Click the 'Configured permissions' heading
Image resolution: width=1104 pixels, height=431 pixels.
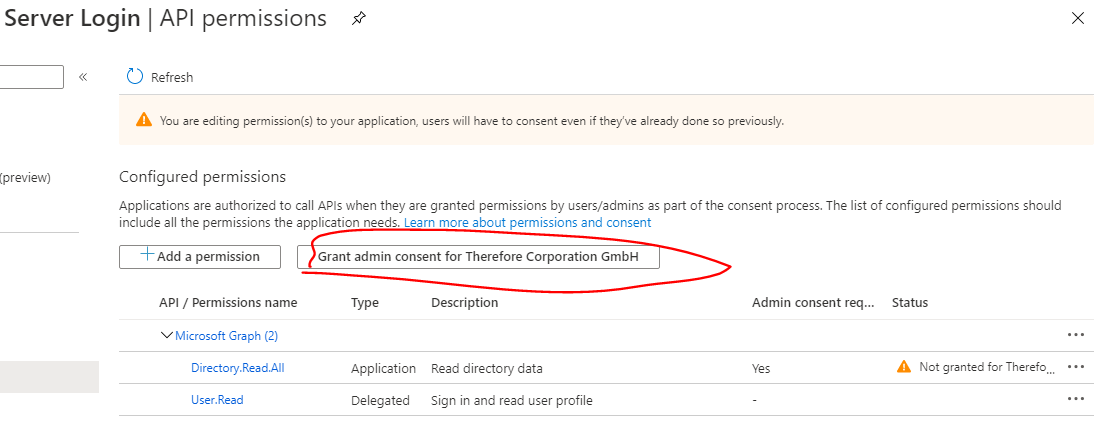[203, 176]
